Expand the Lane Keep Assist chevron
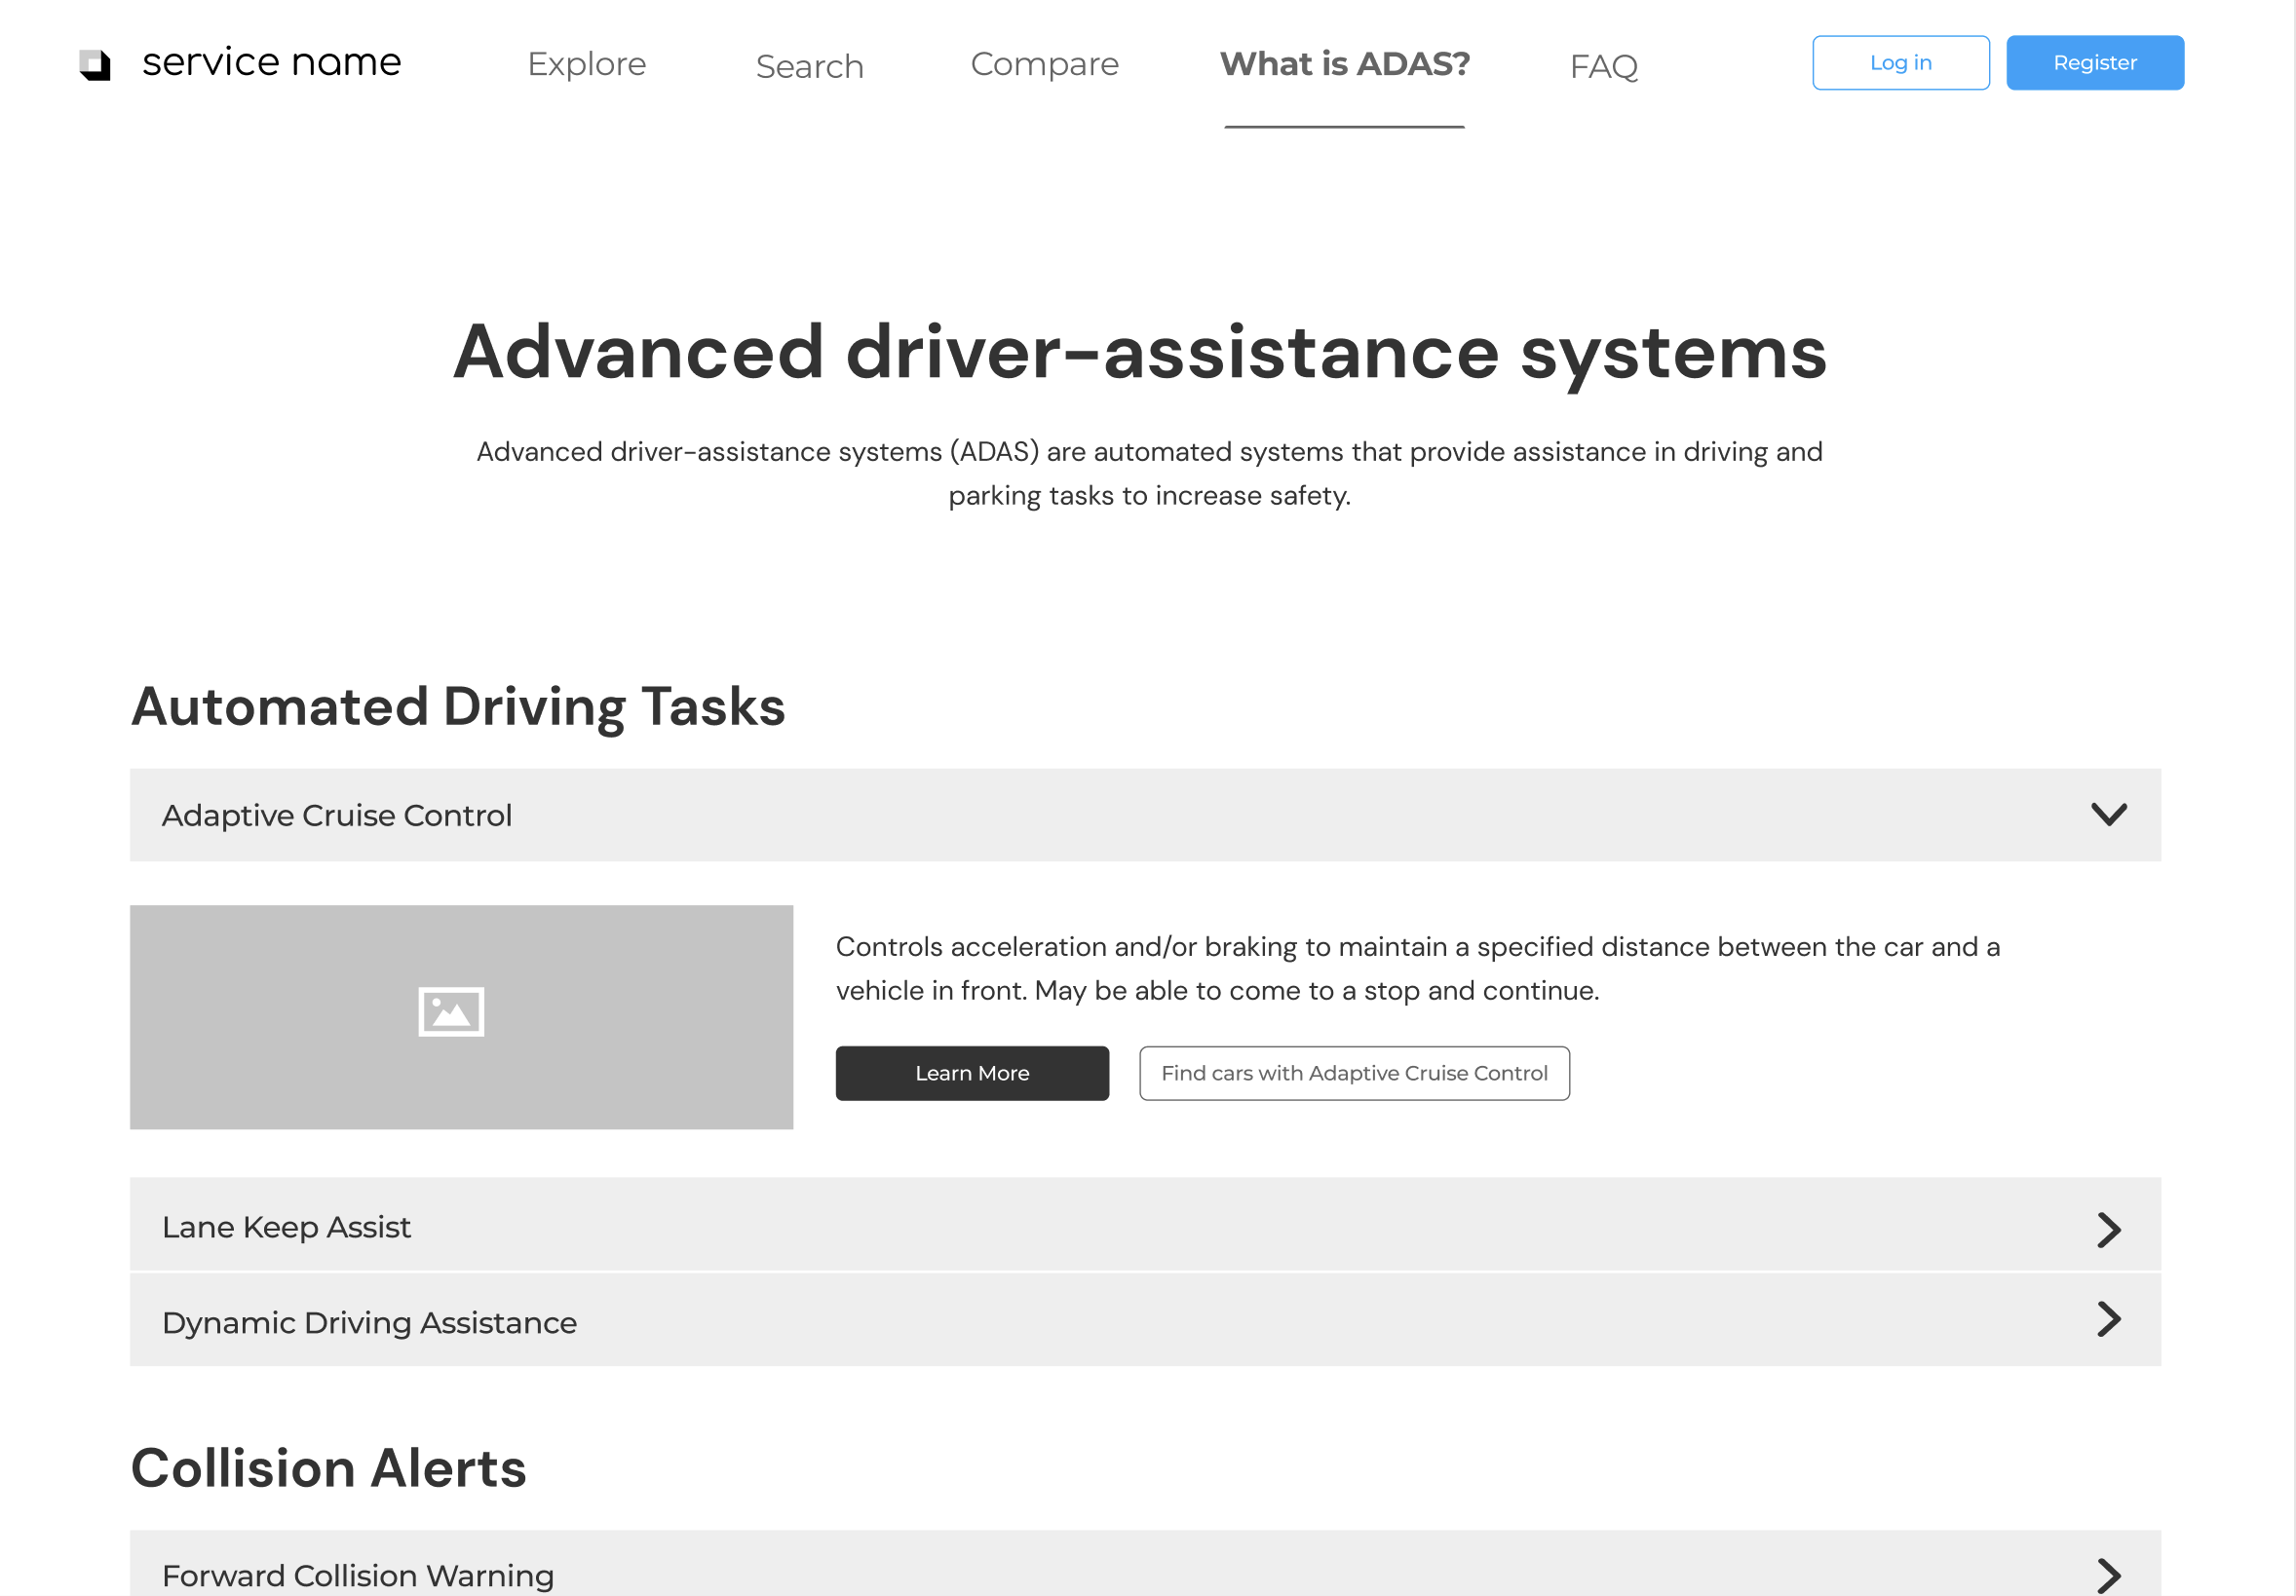The image size is (2296, 1596). [x=2109, y=1230]
